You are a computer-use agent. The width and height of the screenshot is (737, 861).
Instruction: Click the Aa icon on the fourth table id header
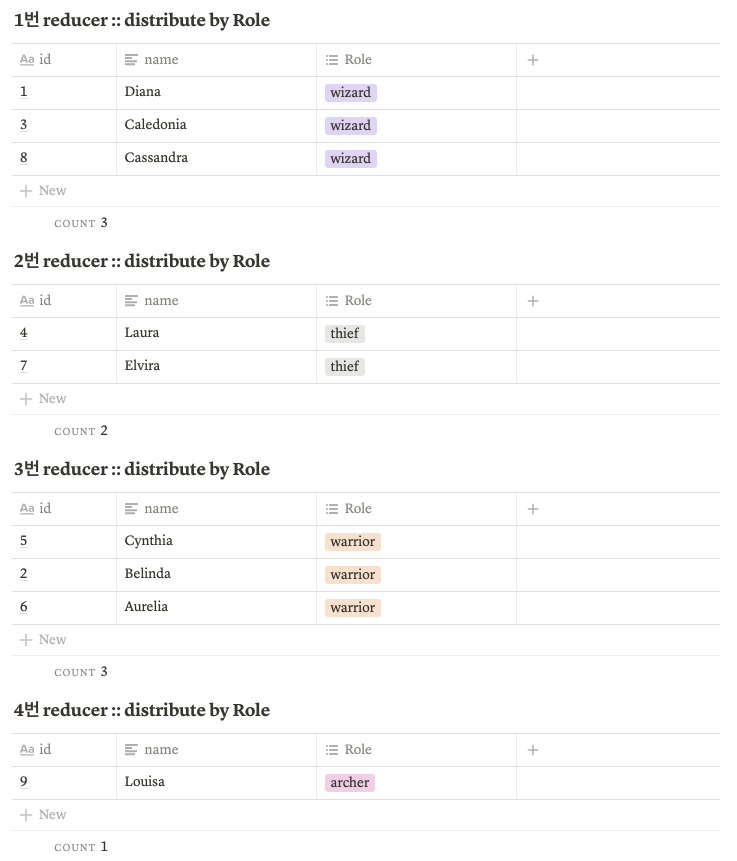pyautogui.click(x=27, y=749)
